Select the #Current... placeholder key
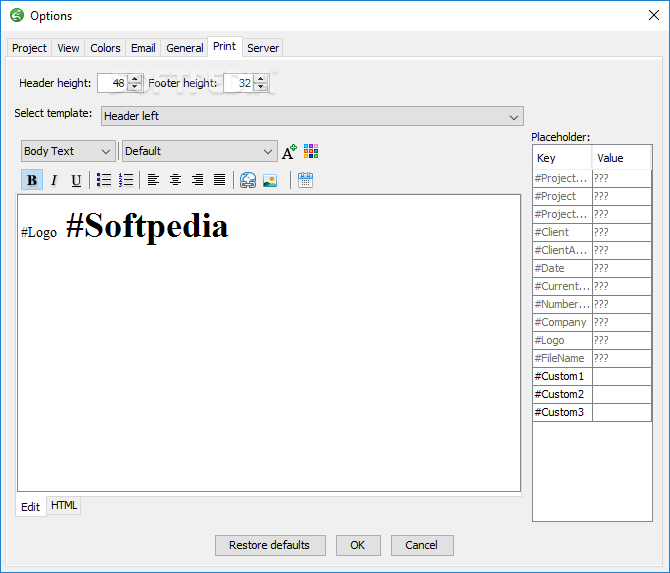Image resolution: width=670 pixels, height=573 pixels. pyautogui.click(x=562, y=286)
